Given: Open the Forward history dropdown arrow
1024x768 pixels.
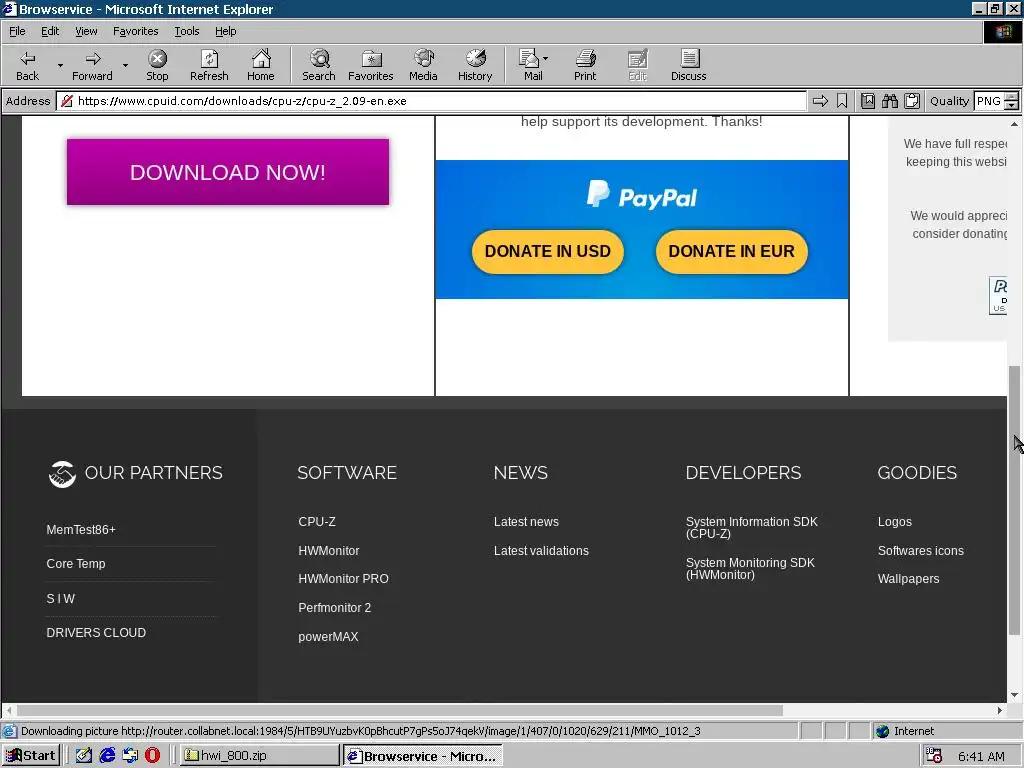Looking at the screenshot, I should [125, 65].
